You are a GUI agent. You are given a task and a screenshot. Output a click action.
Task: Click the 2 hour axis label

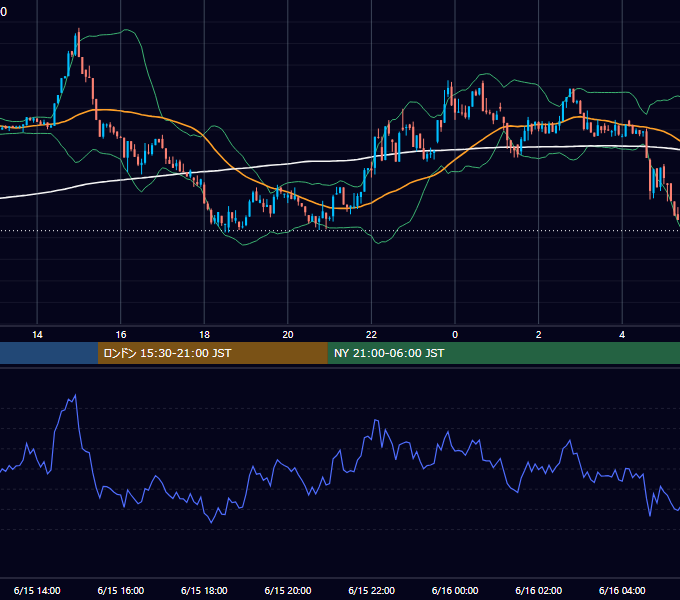click(539, 335)
